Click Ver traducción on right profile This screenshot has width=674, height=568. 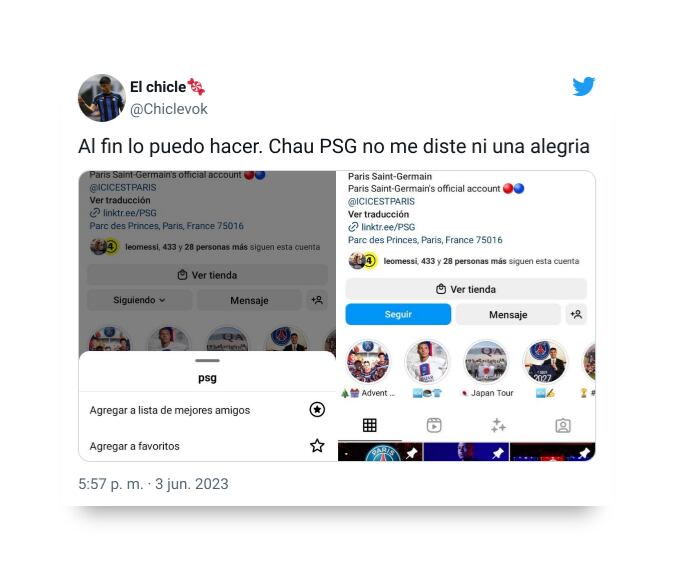[378, 214]
